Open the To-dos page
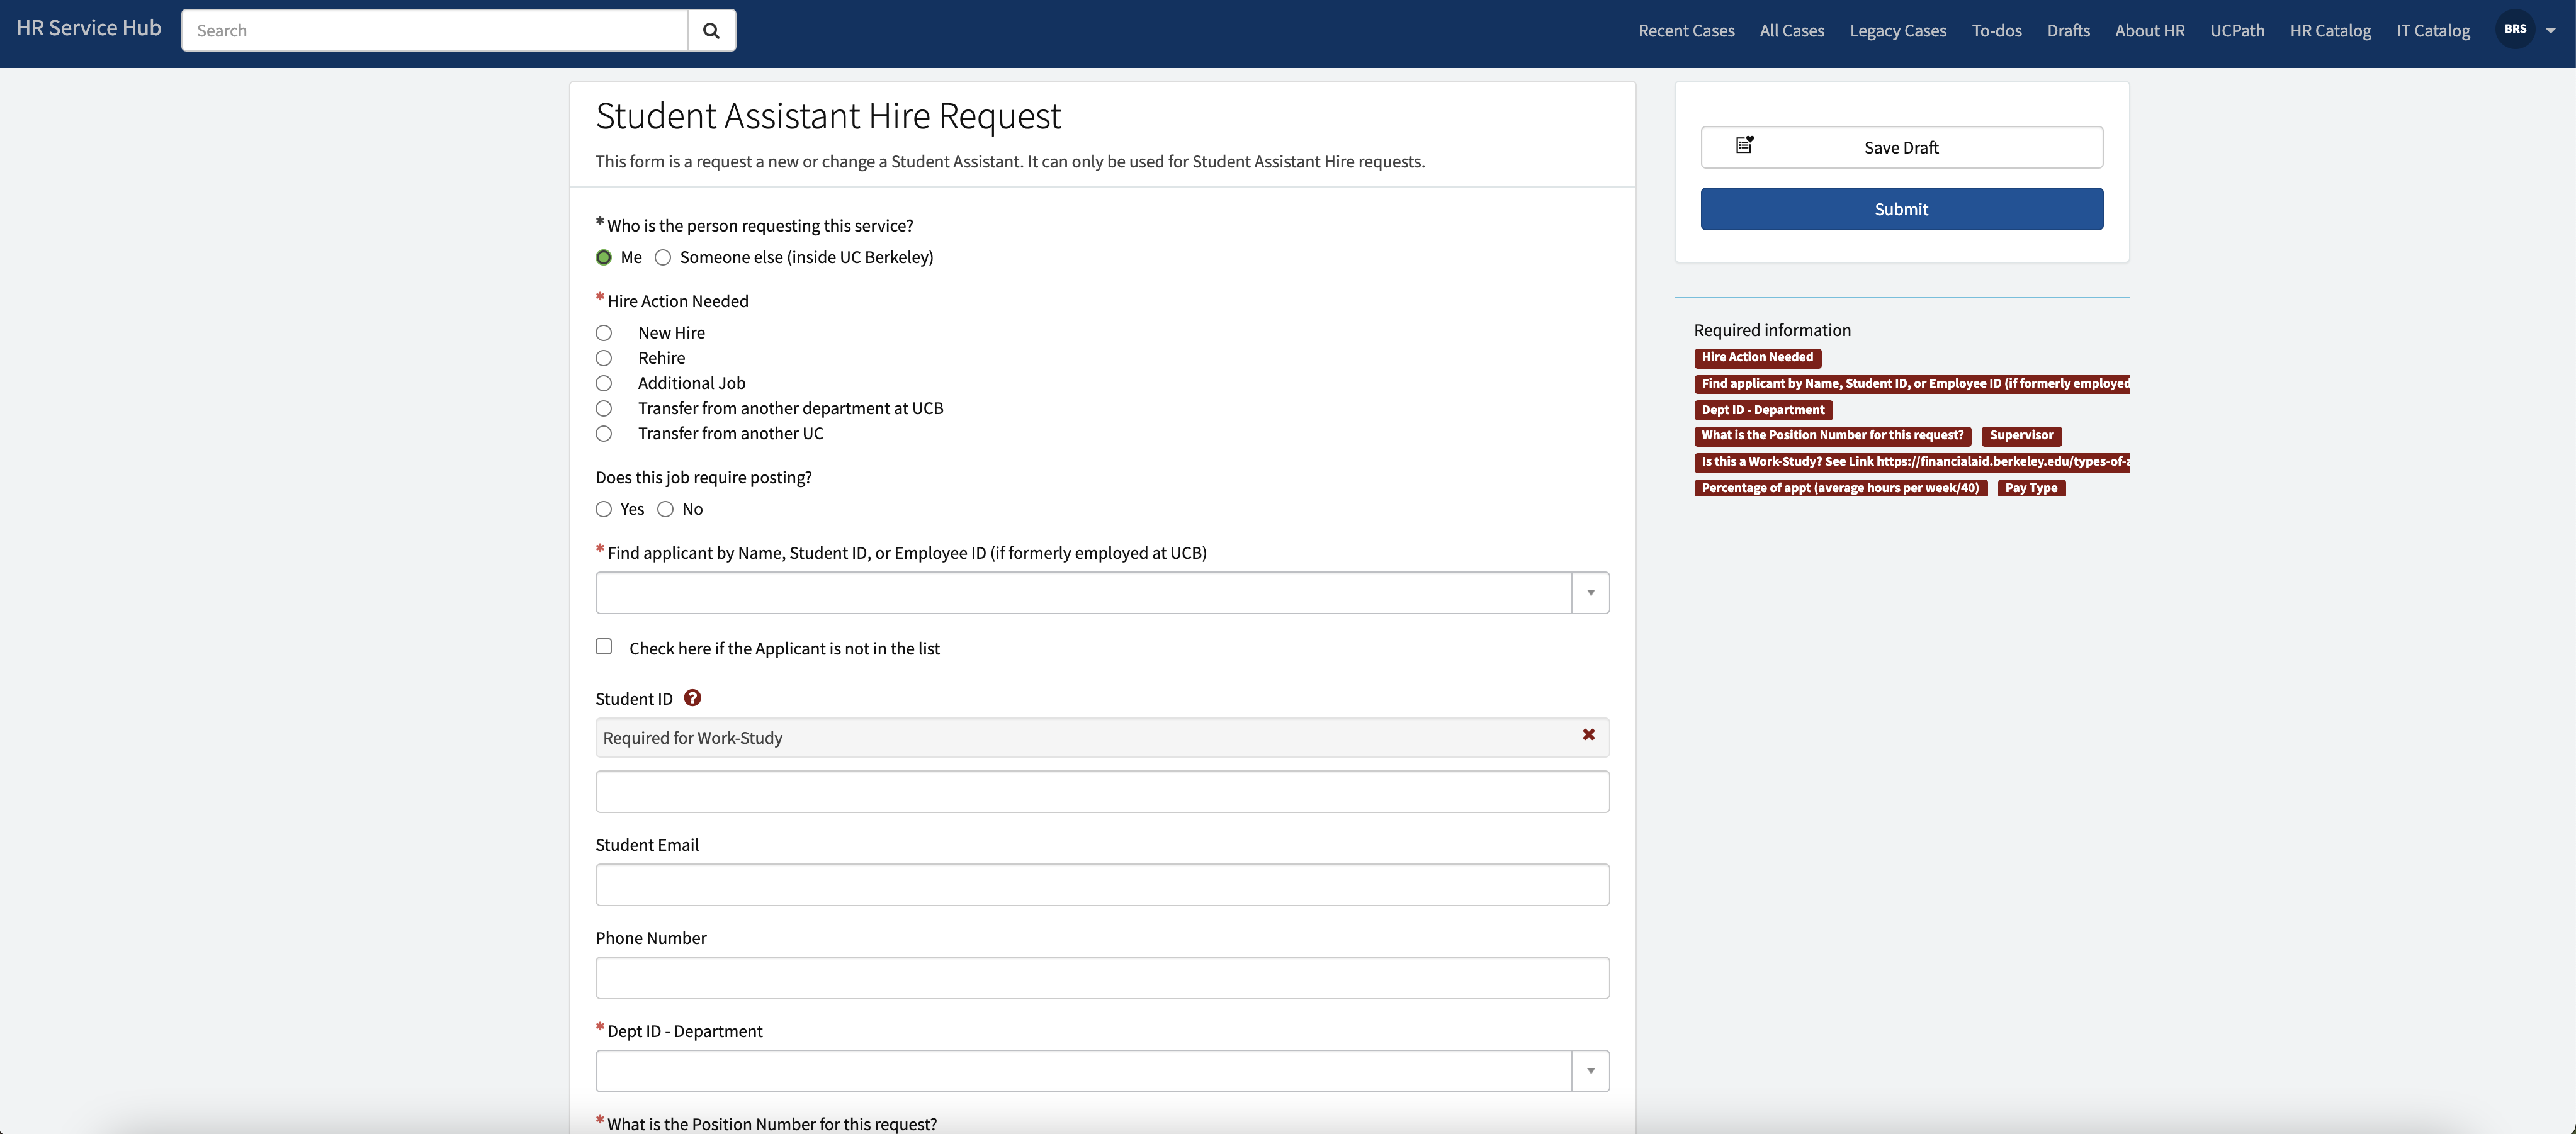Viewport: 2576px width, 1134px height. tap(1996, 31)
